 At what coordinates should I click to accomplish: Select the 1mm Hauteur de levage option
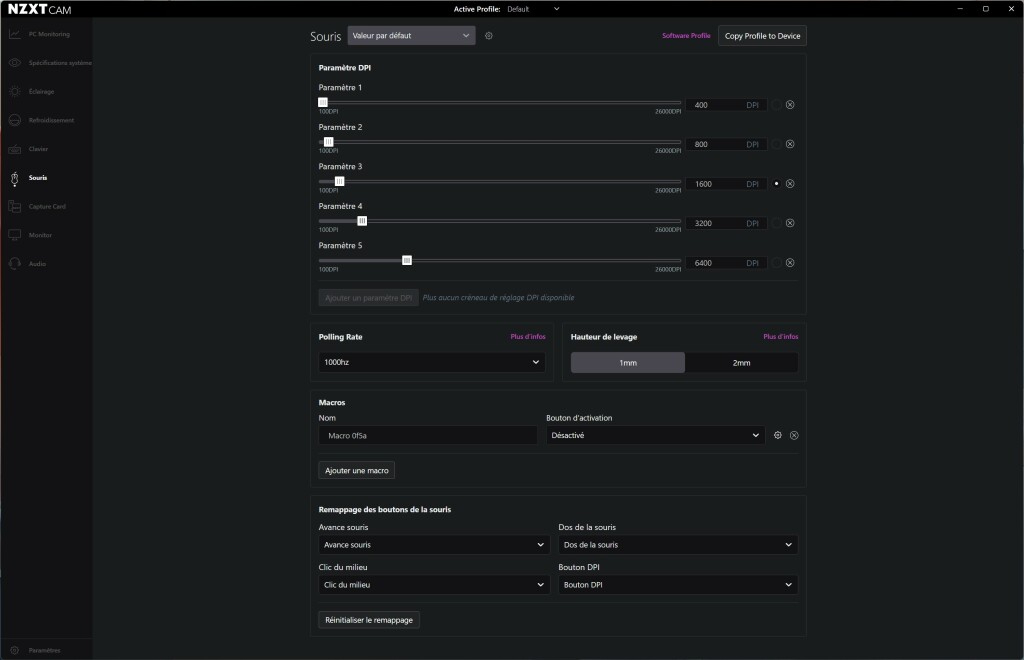coord(627,362)
